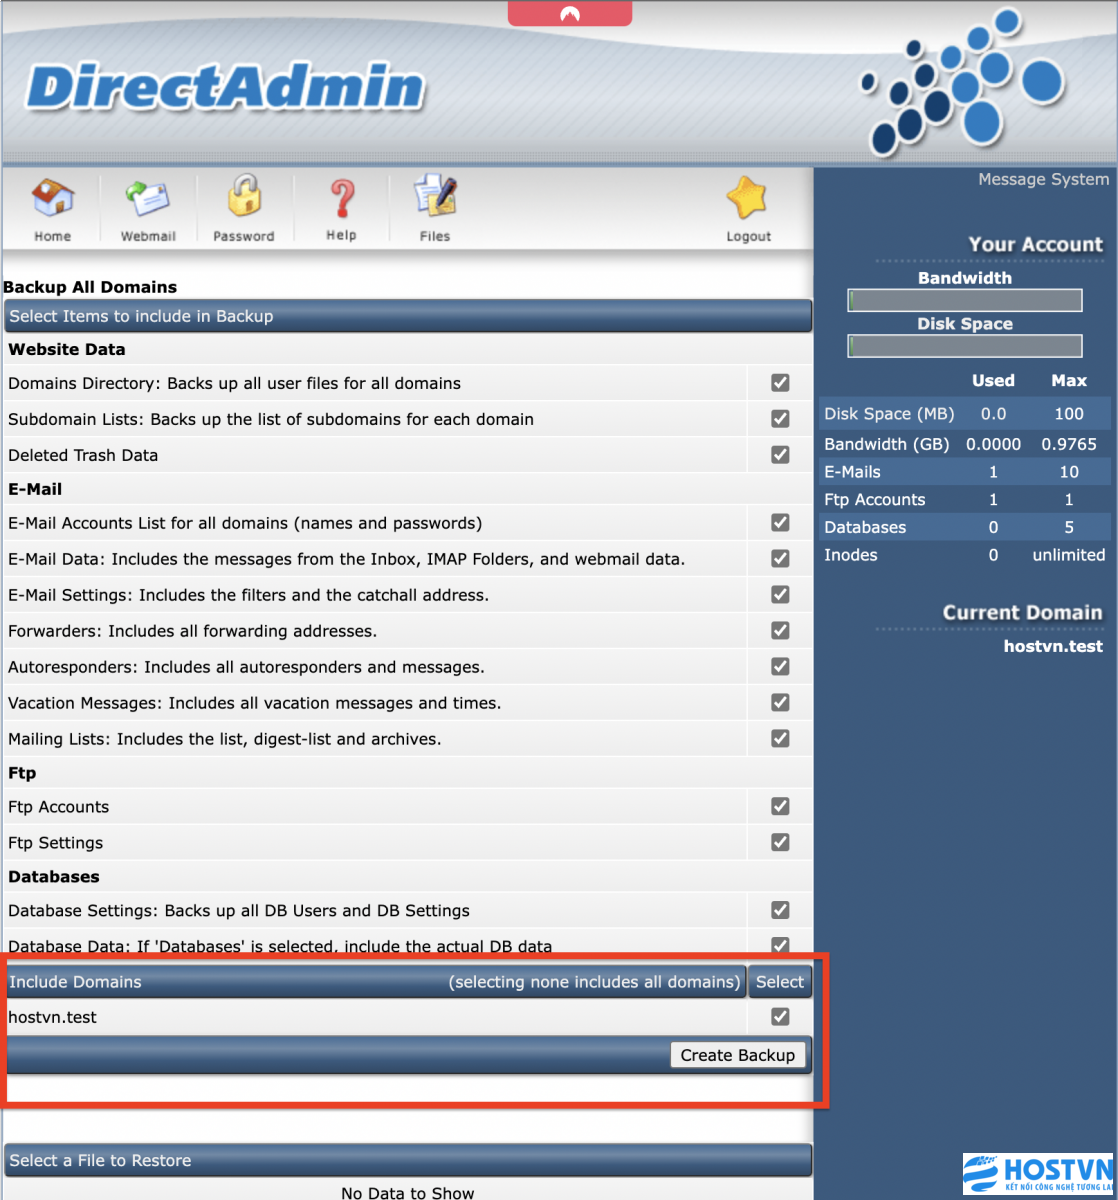
Task: Open the Home section
Action: (51, 207)
